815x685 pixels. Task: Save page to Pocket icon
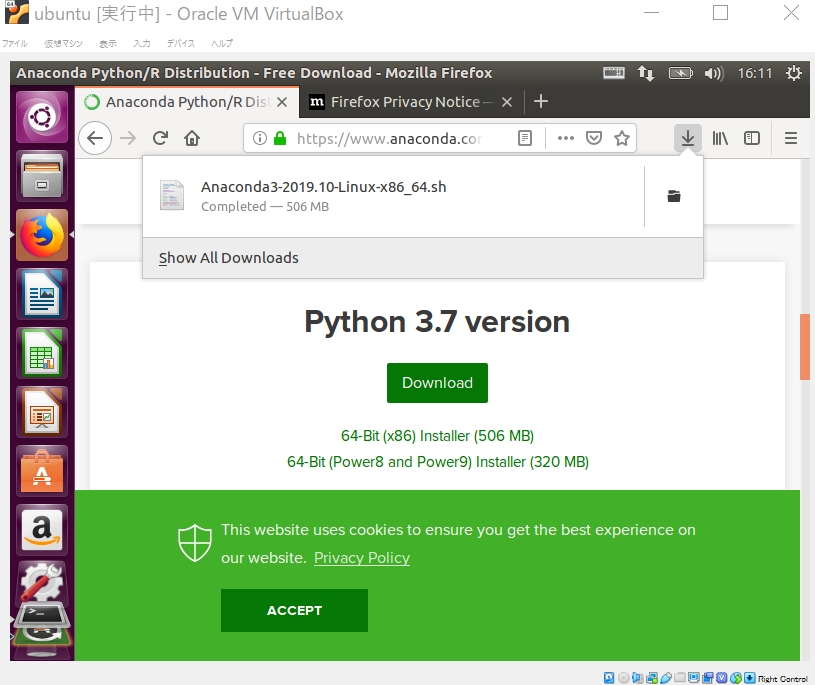pos(594,138)
